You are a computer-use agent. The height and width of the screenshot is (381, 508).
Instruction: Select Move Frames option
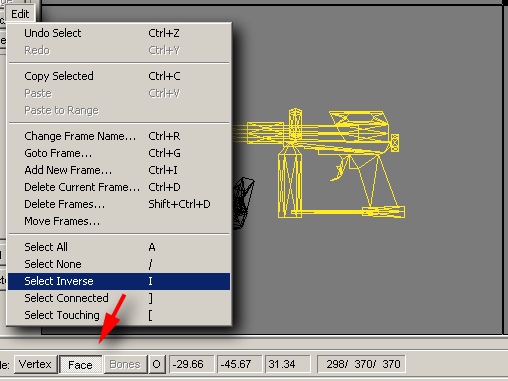pyautogui.click(x=119, y=221)
